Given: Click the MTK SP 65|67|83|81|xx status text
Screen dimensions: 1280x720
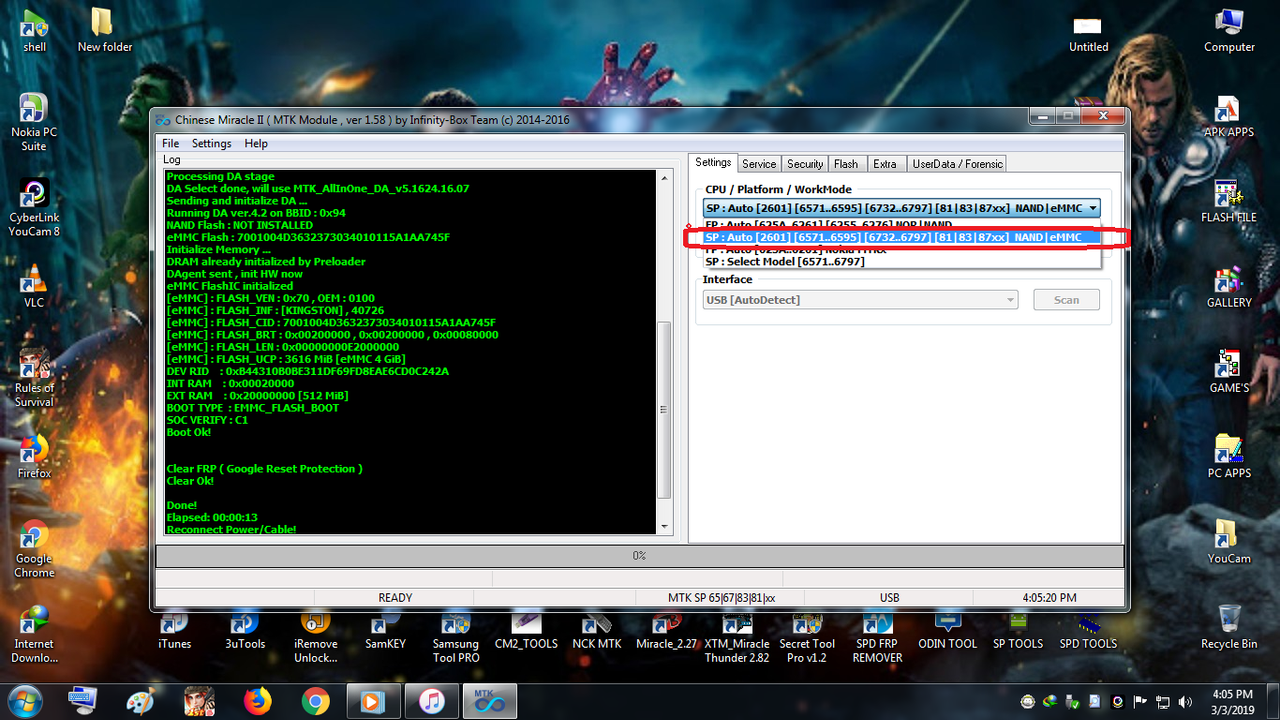Looking at the screenshot, I should coord(722,598).
